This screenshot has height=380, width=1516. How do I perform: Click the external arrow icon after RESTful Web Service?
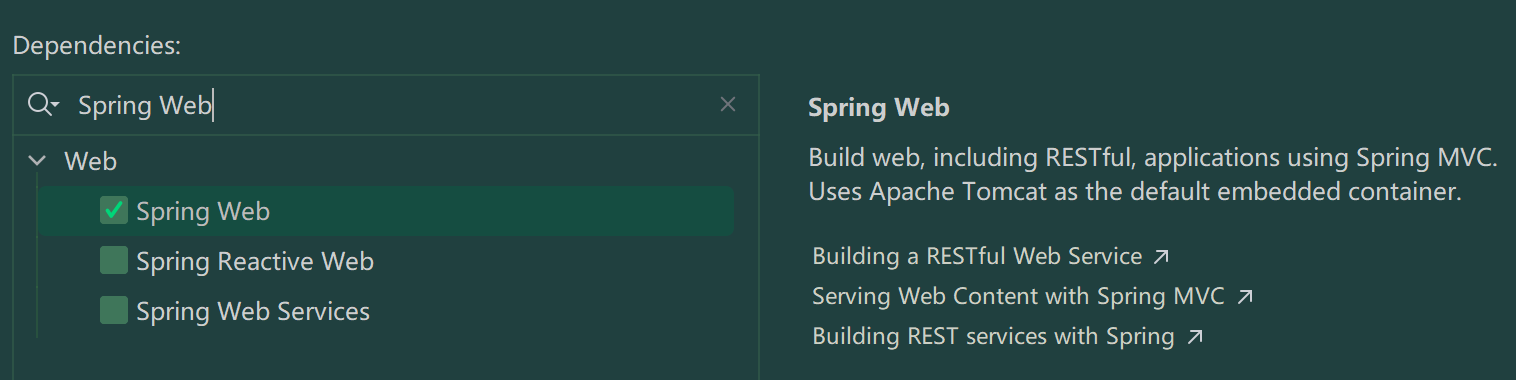click(1161, 257)
